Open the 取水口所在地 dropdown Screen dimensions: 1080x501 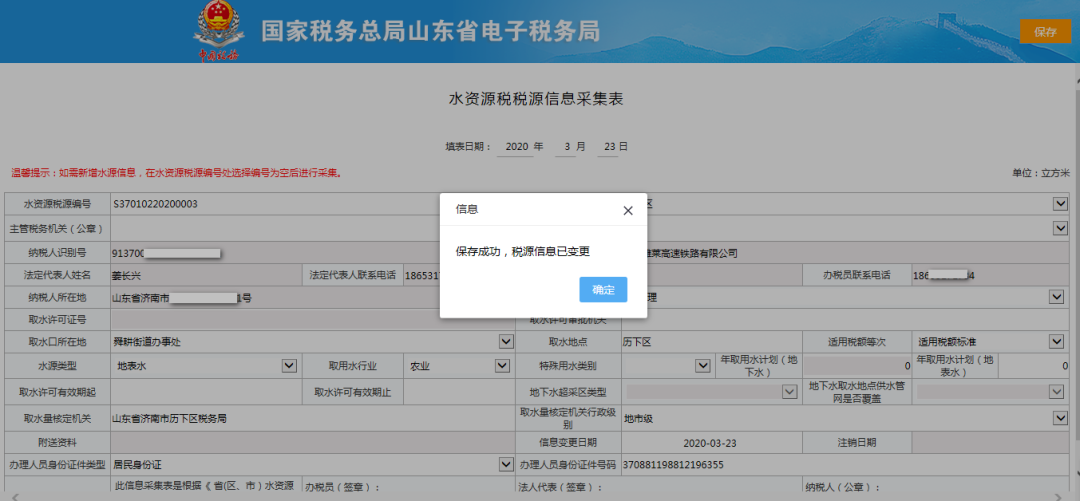click(x=506, y=342)
